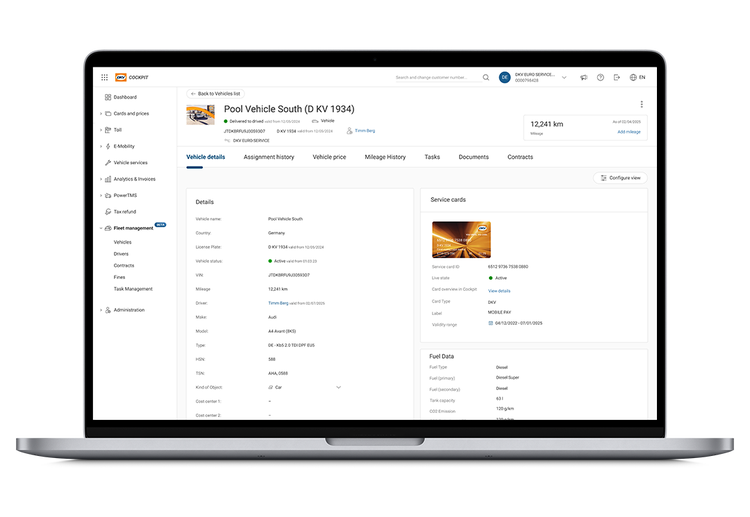
Task: Click the Tax refund sidebar icon
Action: [107, 211]
